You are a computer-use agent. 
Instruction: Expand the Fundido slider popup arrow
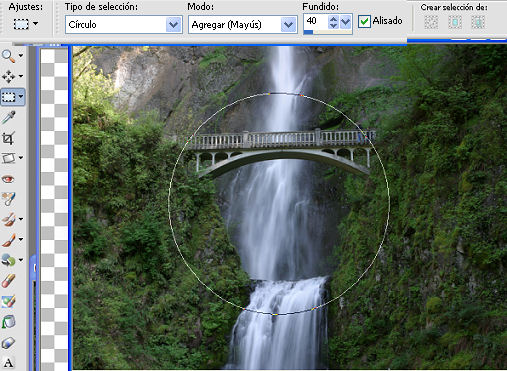click(346, 22)
